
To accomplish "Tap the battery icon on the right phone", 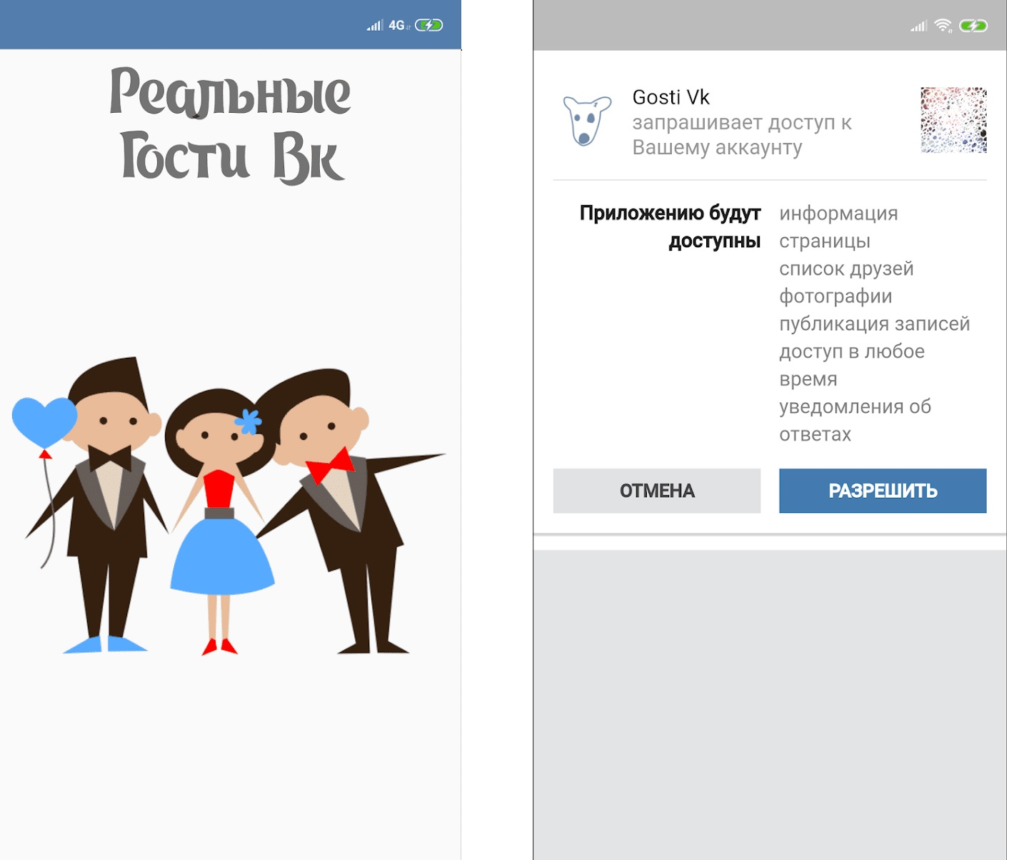I will [972, 25].
